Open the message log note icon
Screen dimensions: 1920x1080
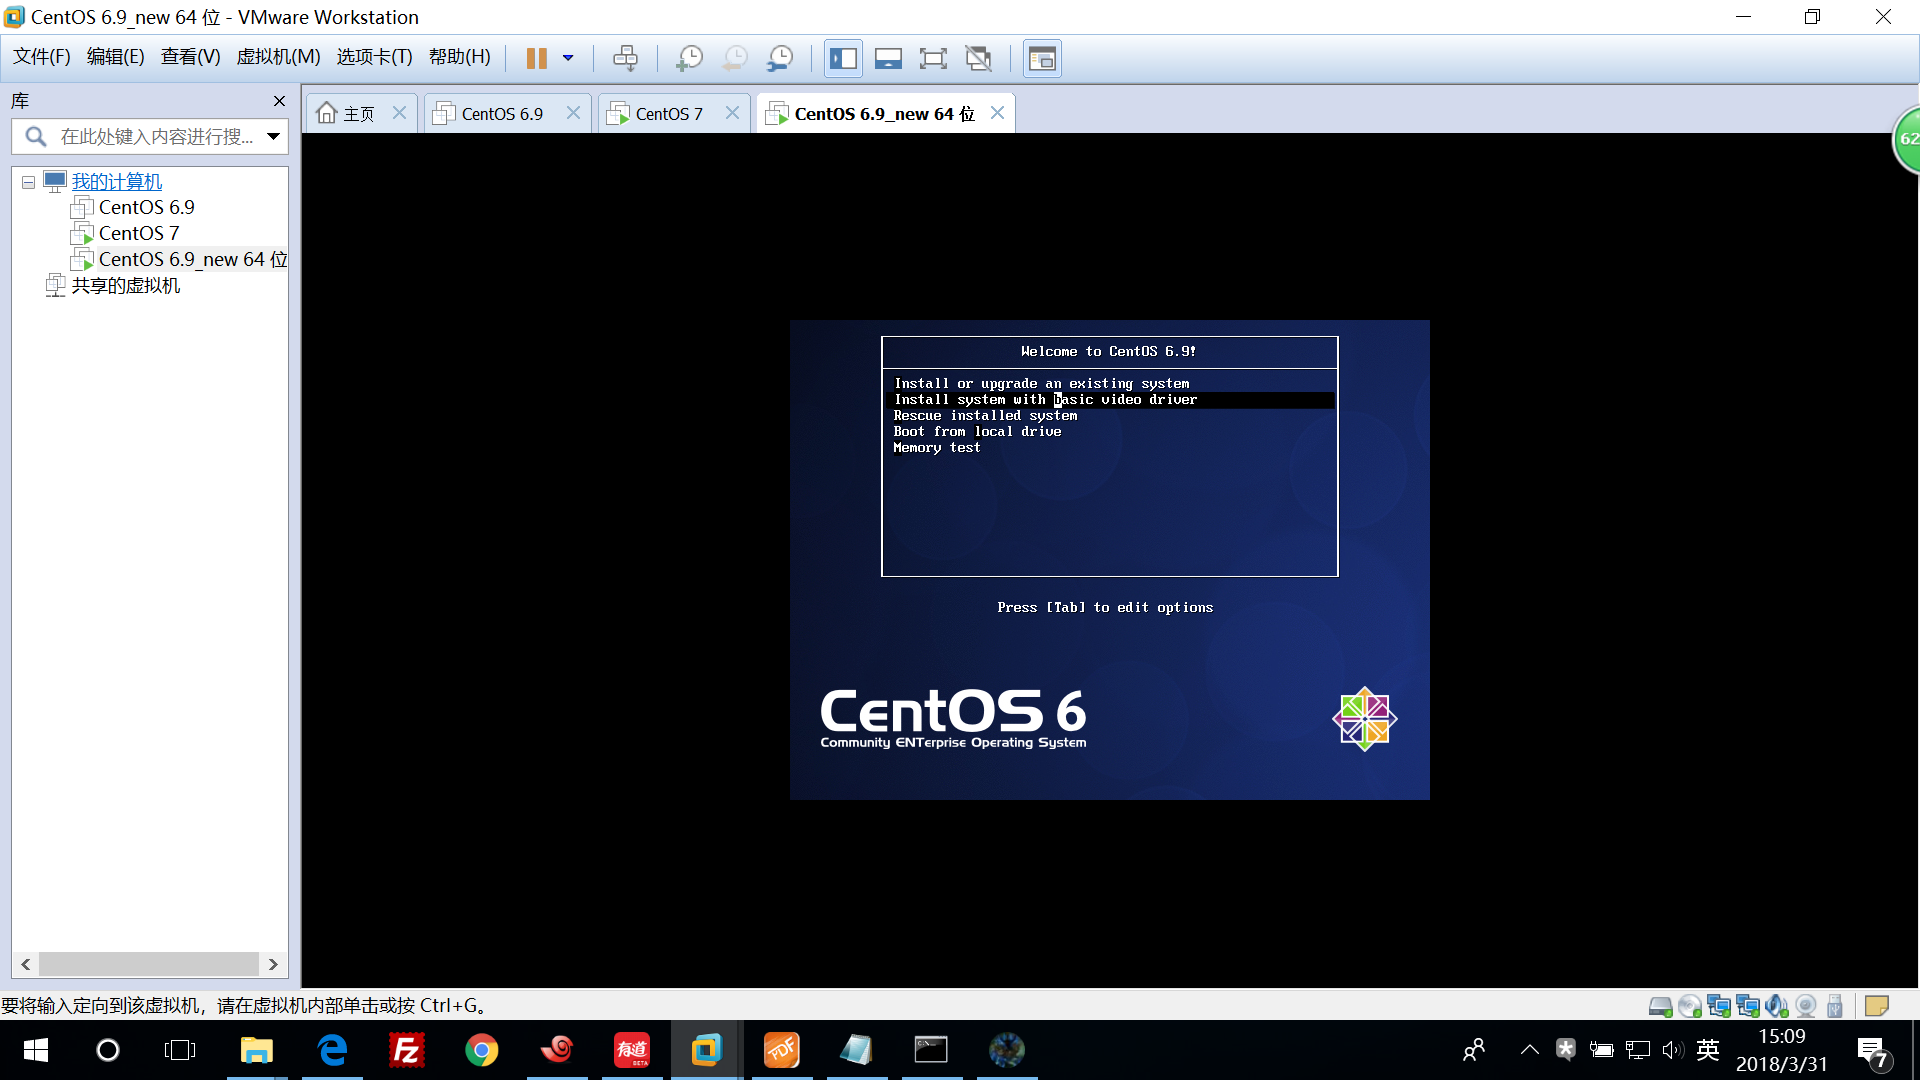tap(1877, 1006)
